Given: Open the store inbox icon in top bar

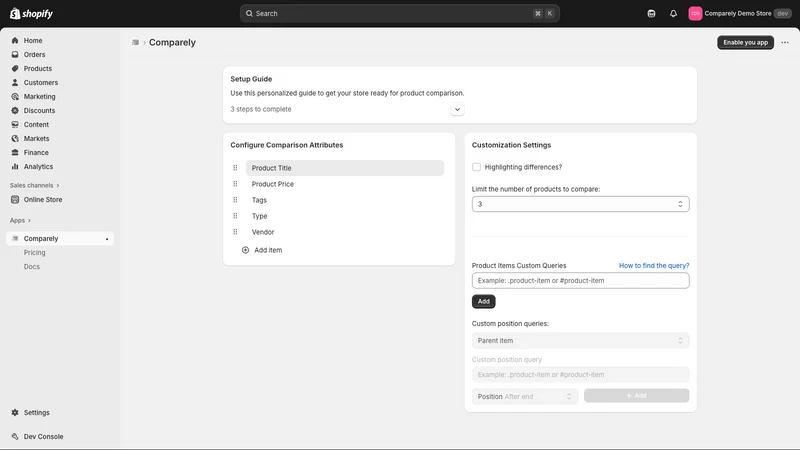Looking at the screenshot, I should point(651,14).
